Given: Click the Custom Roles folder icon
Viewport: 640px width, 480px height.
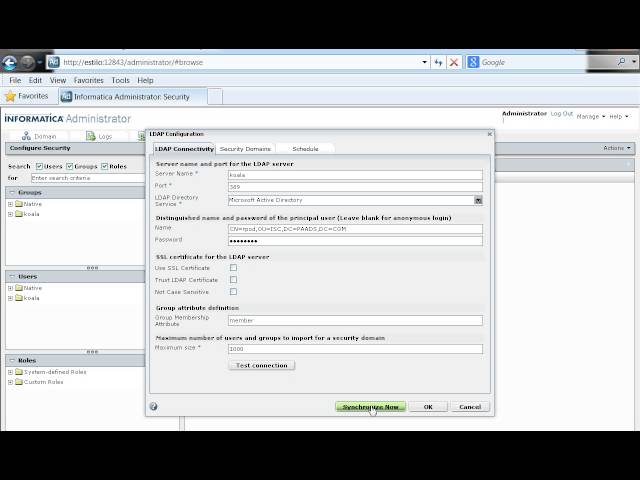Looking at the screenshot, I should point(19,382).
